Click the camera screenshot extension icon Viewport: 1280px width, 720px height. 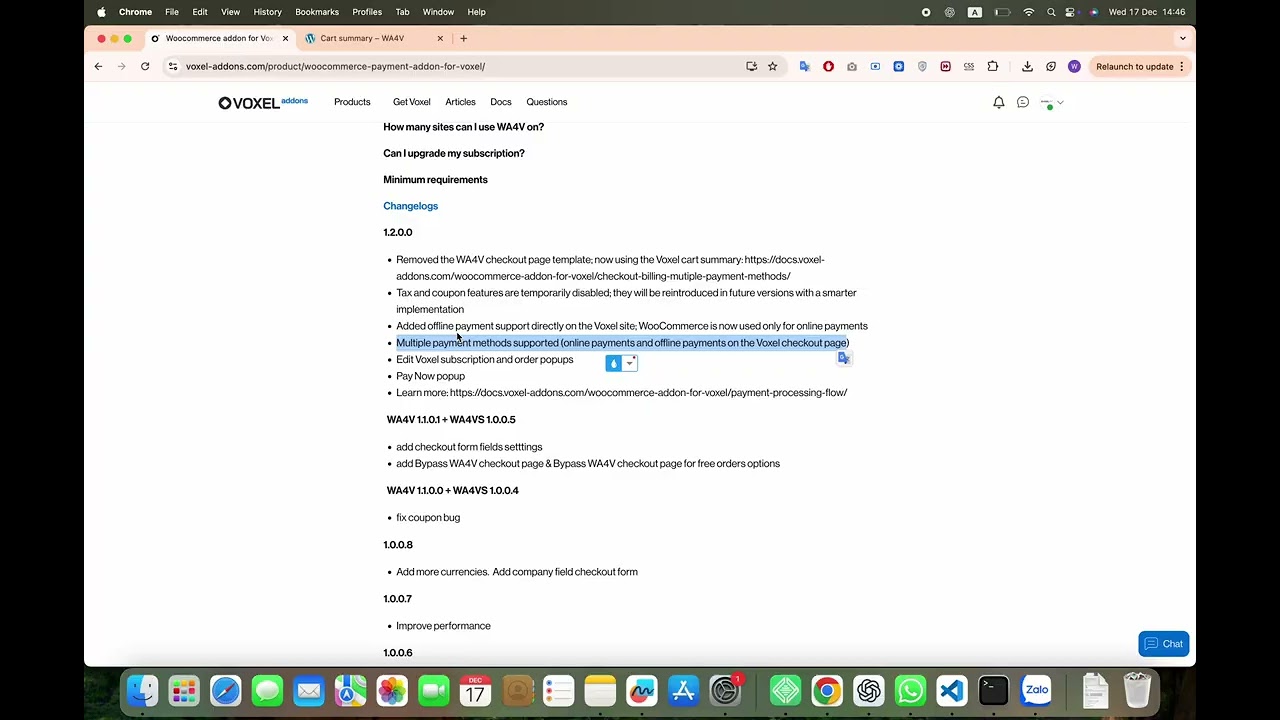pyautogui.click(x=851, y=66)
